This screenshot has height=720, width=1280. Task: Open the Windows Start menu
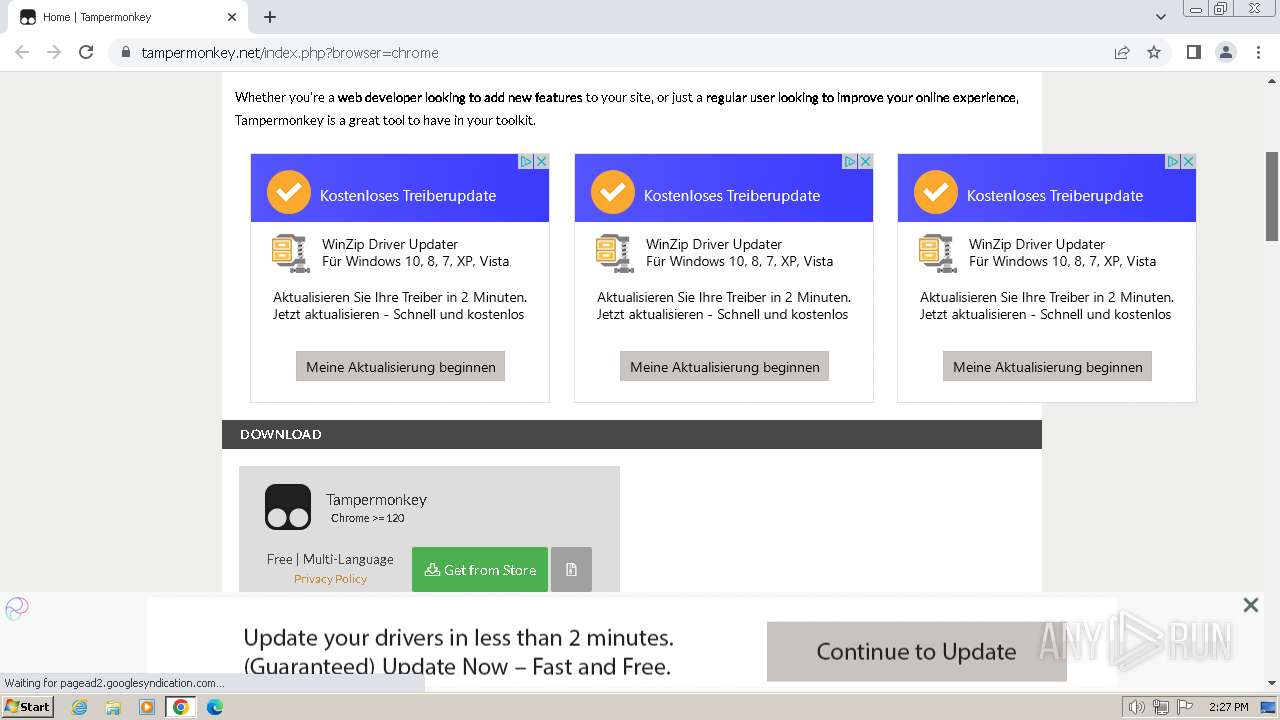[28, 707]
